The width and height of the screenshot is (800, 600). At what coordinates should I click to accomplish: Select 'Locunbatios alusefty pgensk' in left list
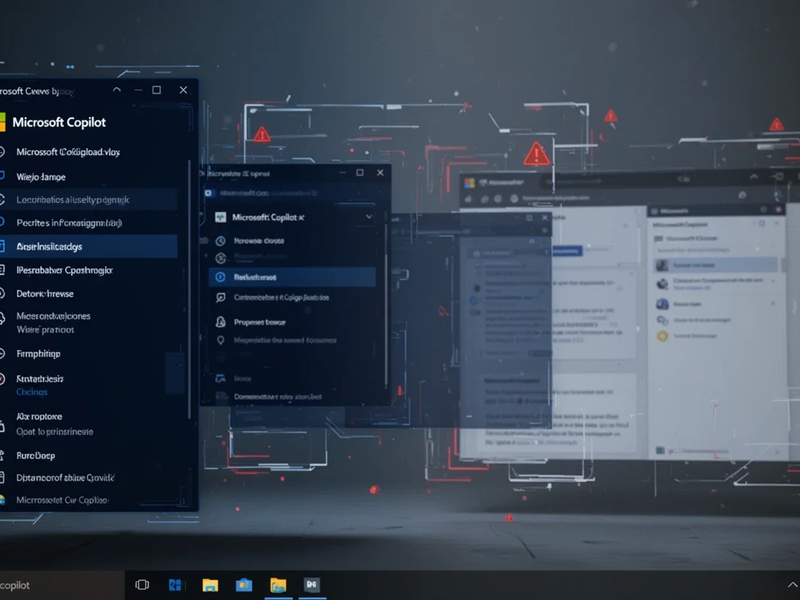(x=73, y=200)
